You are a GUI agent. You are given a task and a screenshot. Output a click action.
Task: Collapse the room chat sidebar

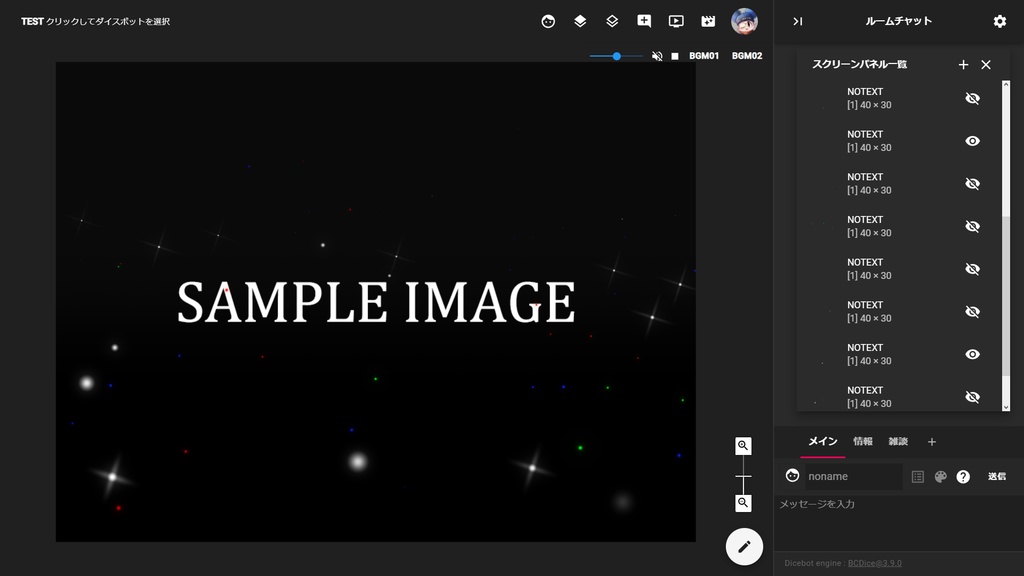point(798,21)
